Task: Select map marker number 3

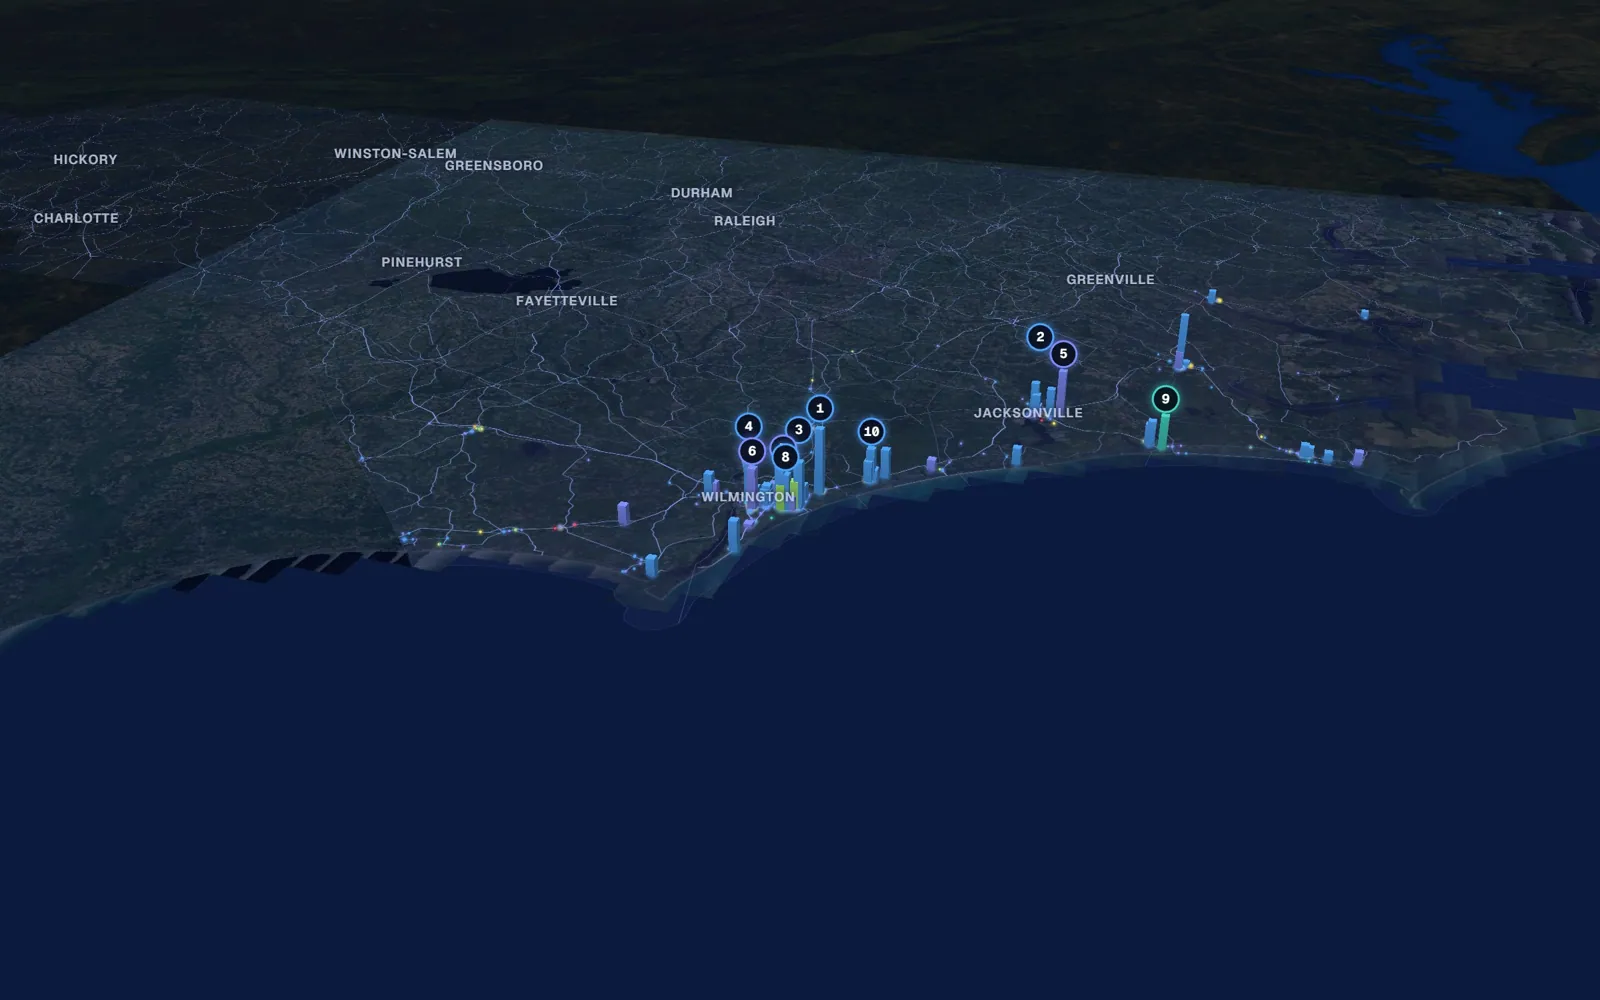Action: tap(798, 430)
